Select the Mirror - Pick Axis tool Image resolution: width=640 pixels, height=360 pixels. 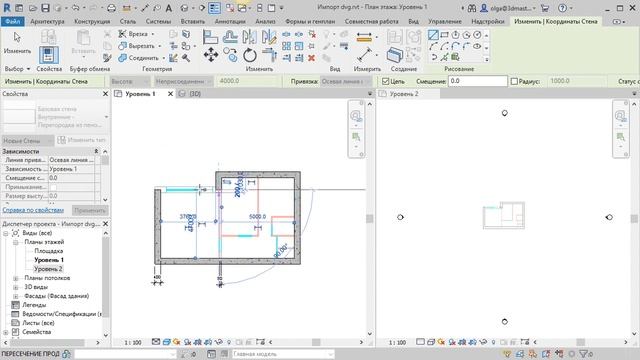tap(249, 37)
